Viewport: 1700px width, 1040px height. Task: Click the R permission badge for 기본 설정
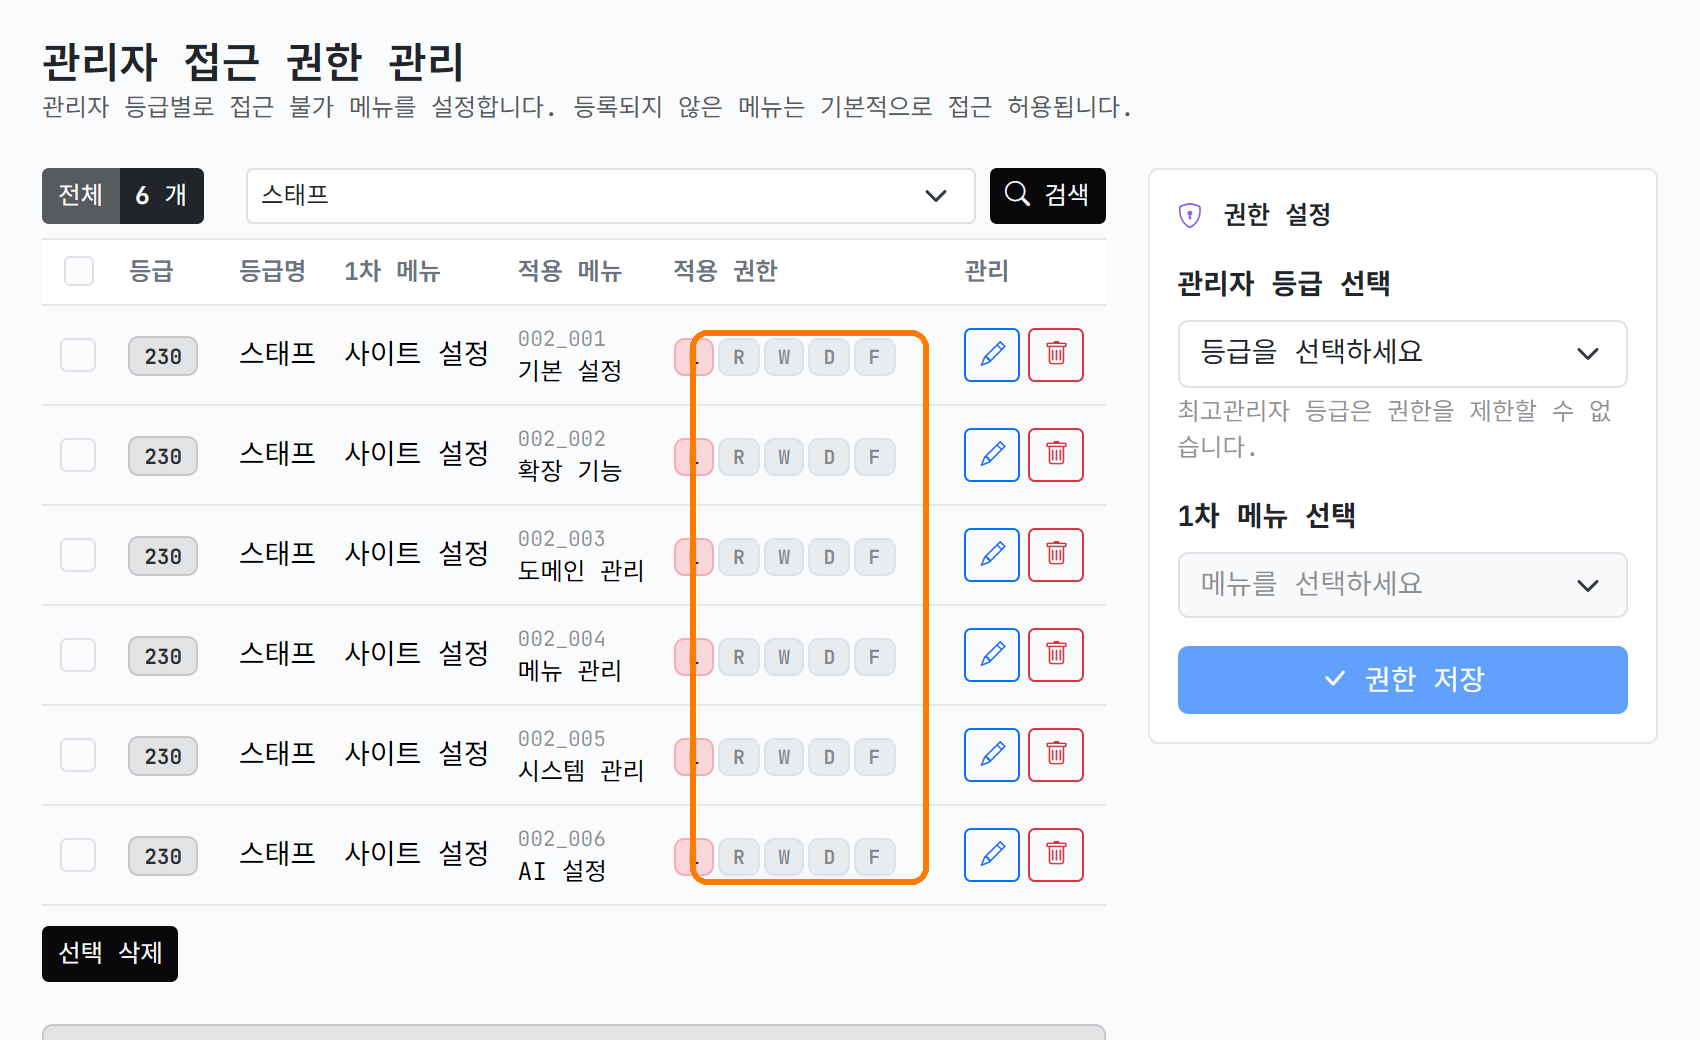(739, 357)
